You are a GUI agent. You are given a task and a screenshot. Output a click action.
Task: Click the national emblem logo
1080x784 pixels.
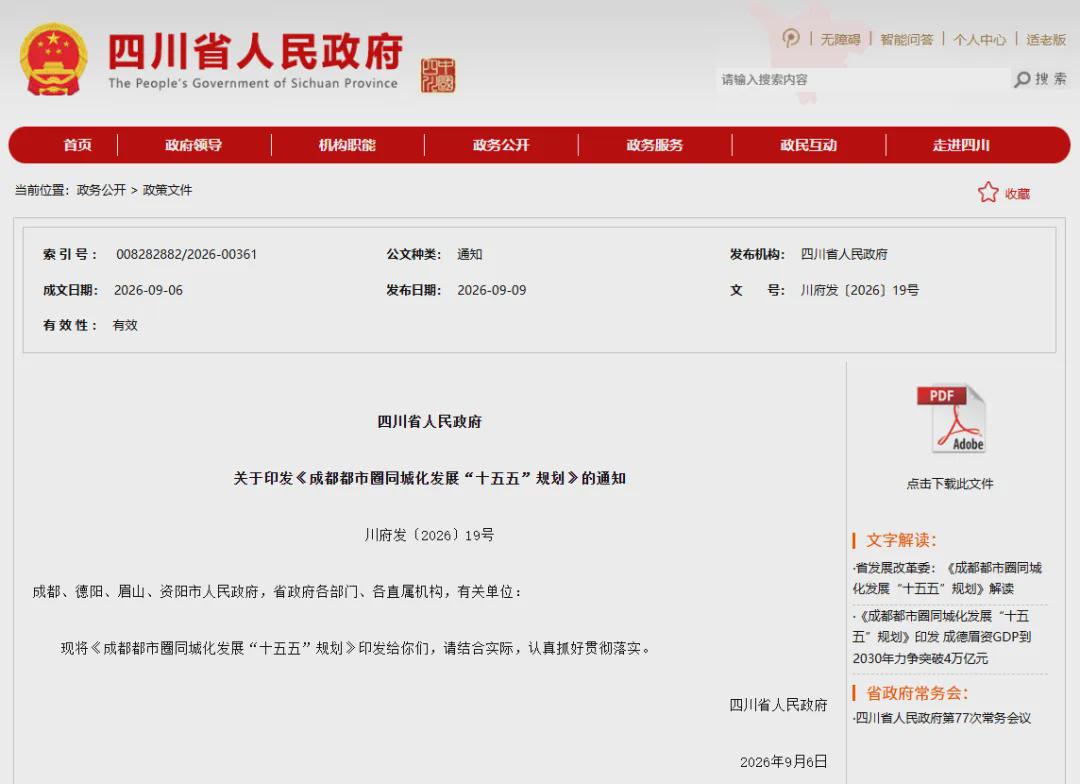(53, 59)
